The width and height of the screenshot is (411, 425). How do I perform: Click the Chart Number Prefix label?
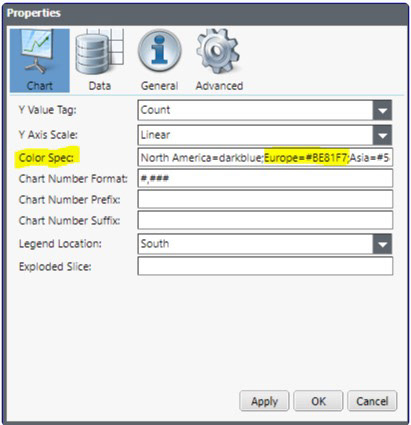tap(69, 200)
